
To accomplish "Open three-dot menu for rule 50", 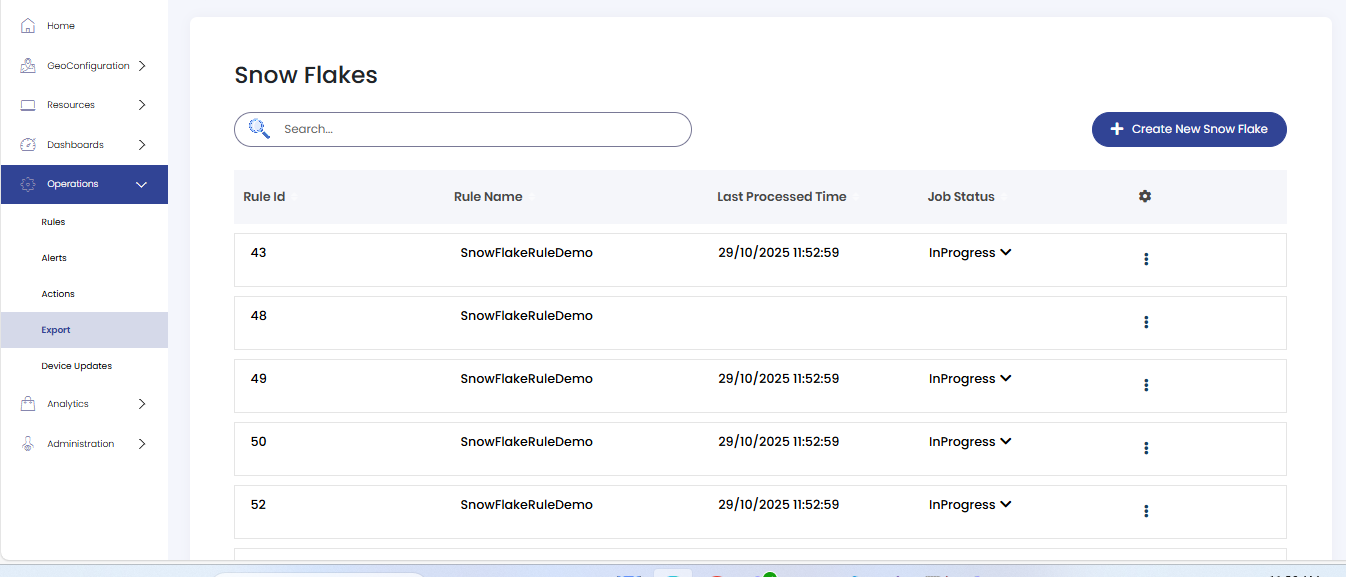I will click(x=1146, y=448).
